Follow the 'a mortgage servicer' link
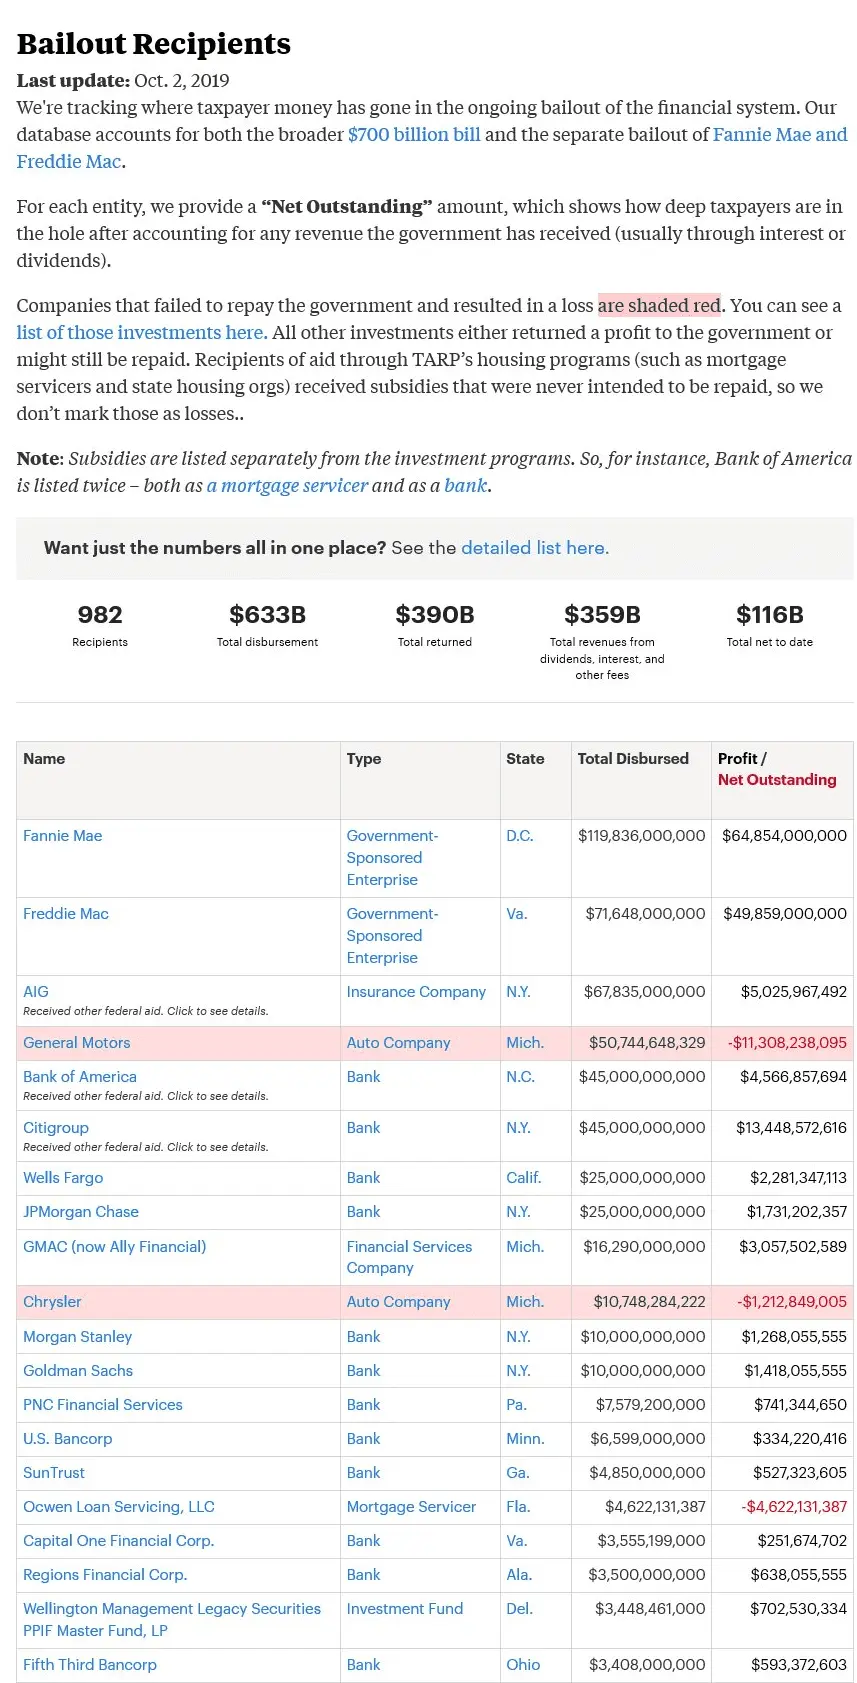Image resolution: width=857 pixels, height=1683 pixels. (x=287, y=485)
